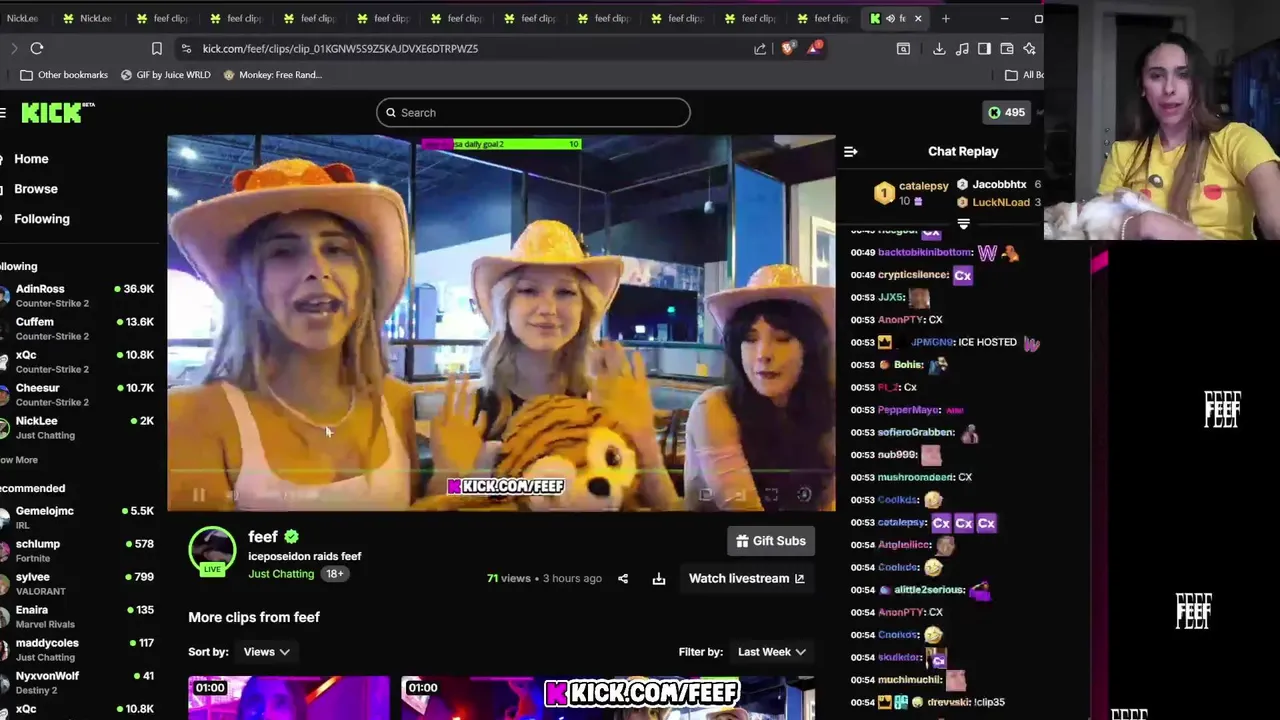Pause the clip with the player pause button
1280x720 pixels.
(x=199, y=494)
